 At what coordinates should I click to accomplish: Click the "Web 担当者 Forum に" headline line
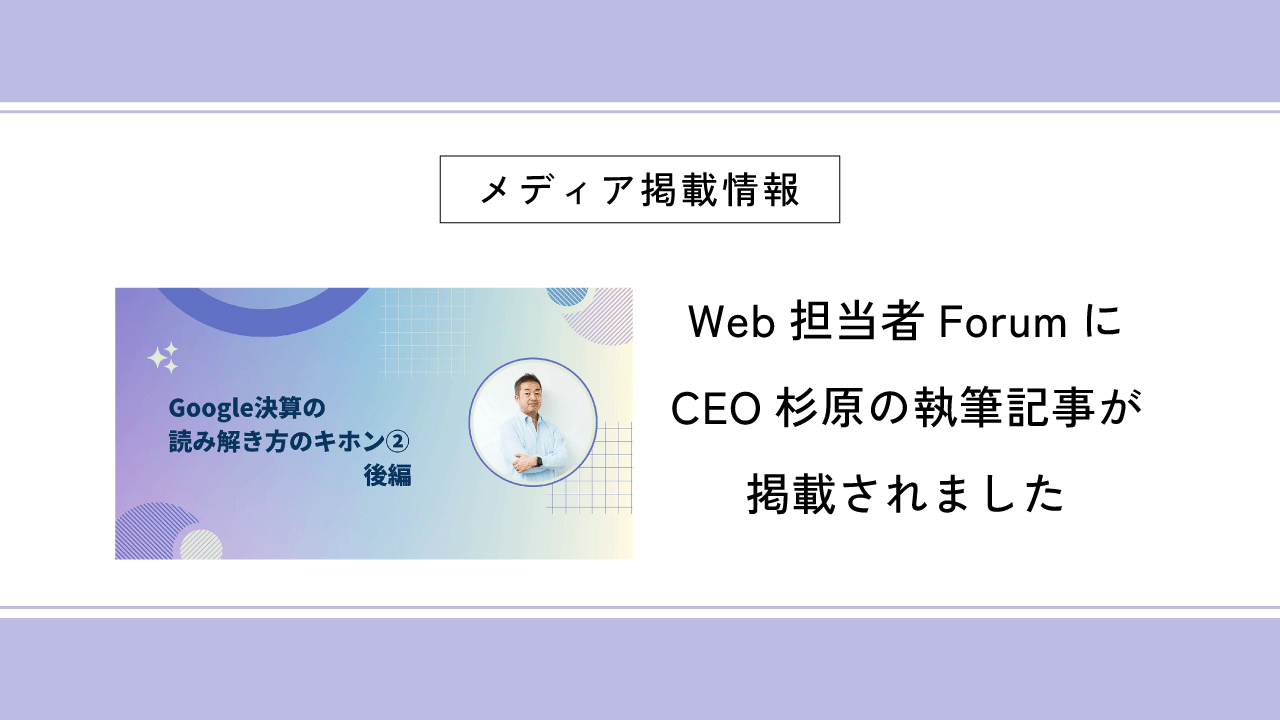click(x=906, y=323)
